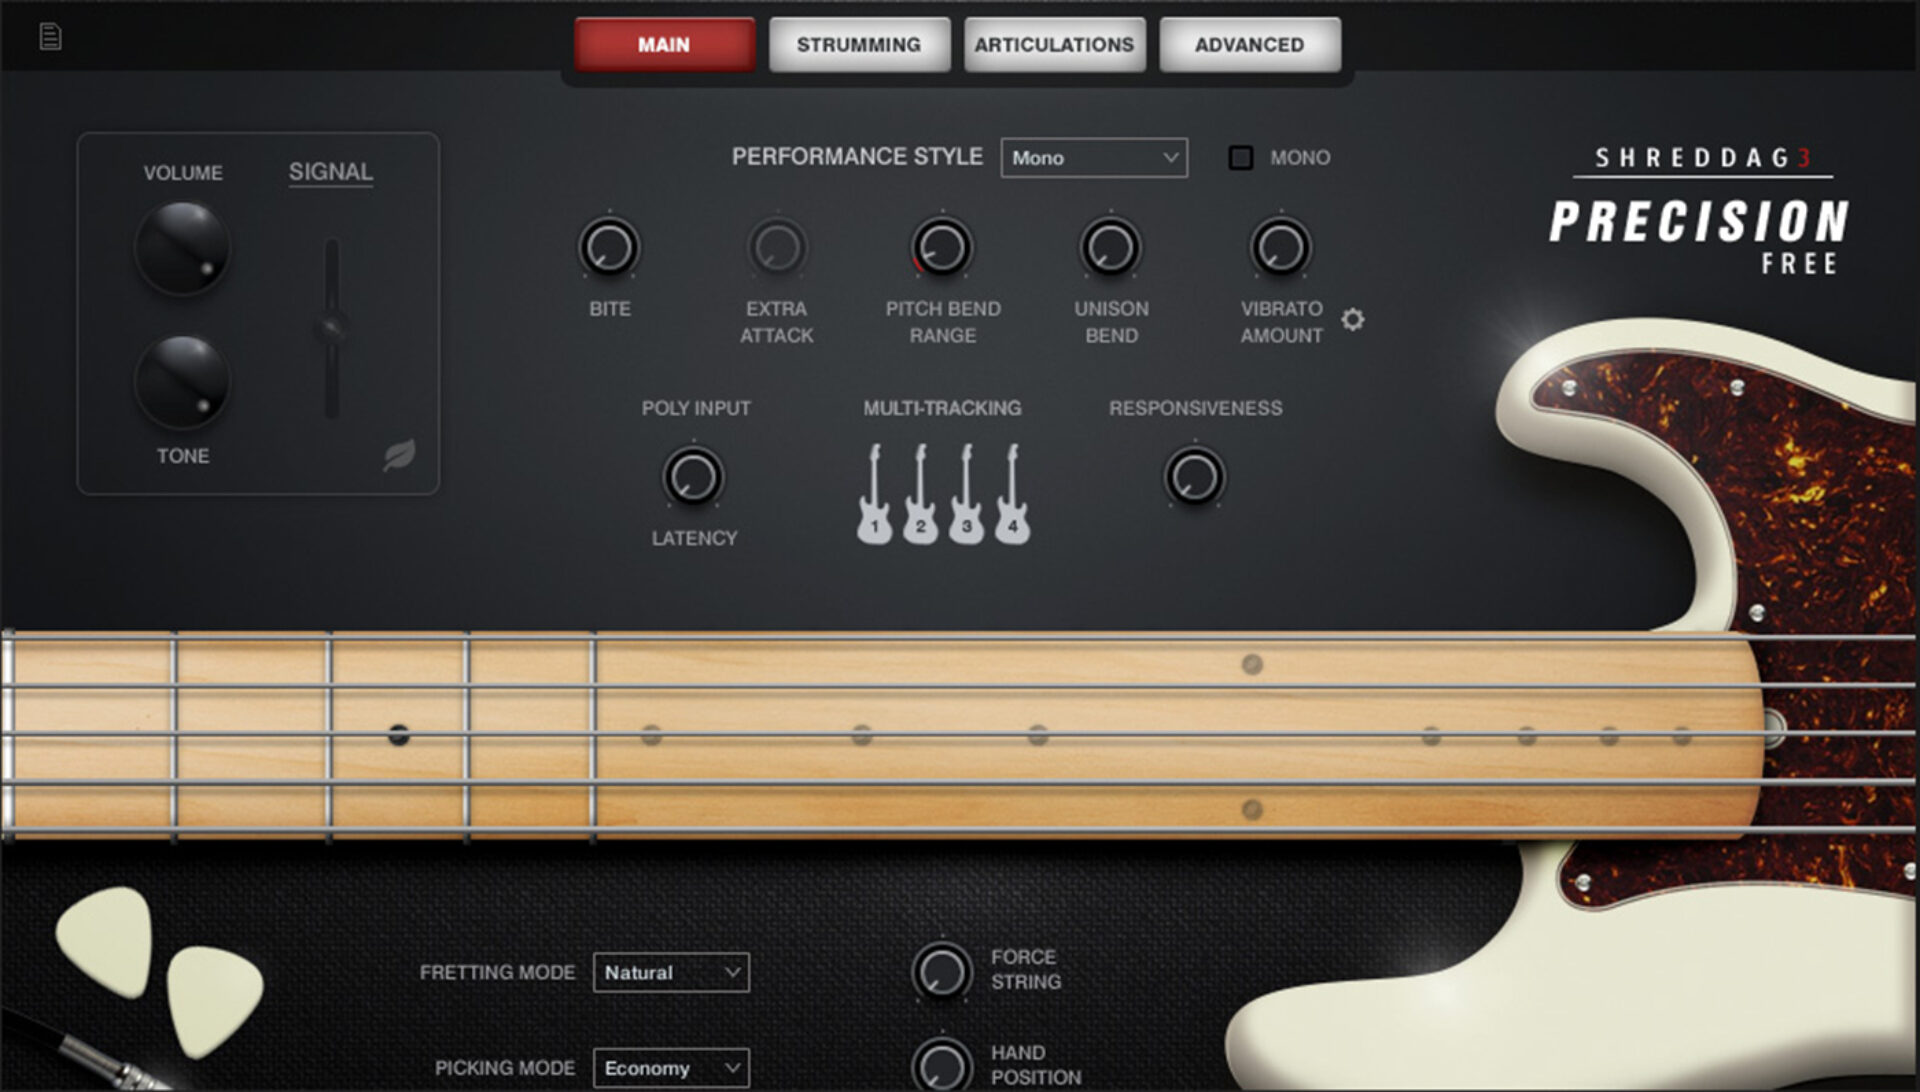Image resolution: width=1920 pixels, height=1092 pixels.
Task: Click the Pitch Bend Range knob
Action: pos(940,247)
